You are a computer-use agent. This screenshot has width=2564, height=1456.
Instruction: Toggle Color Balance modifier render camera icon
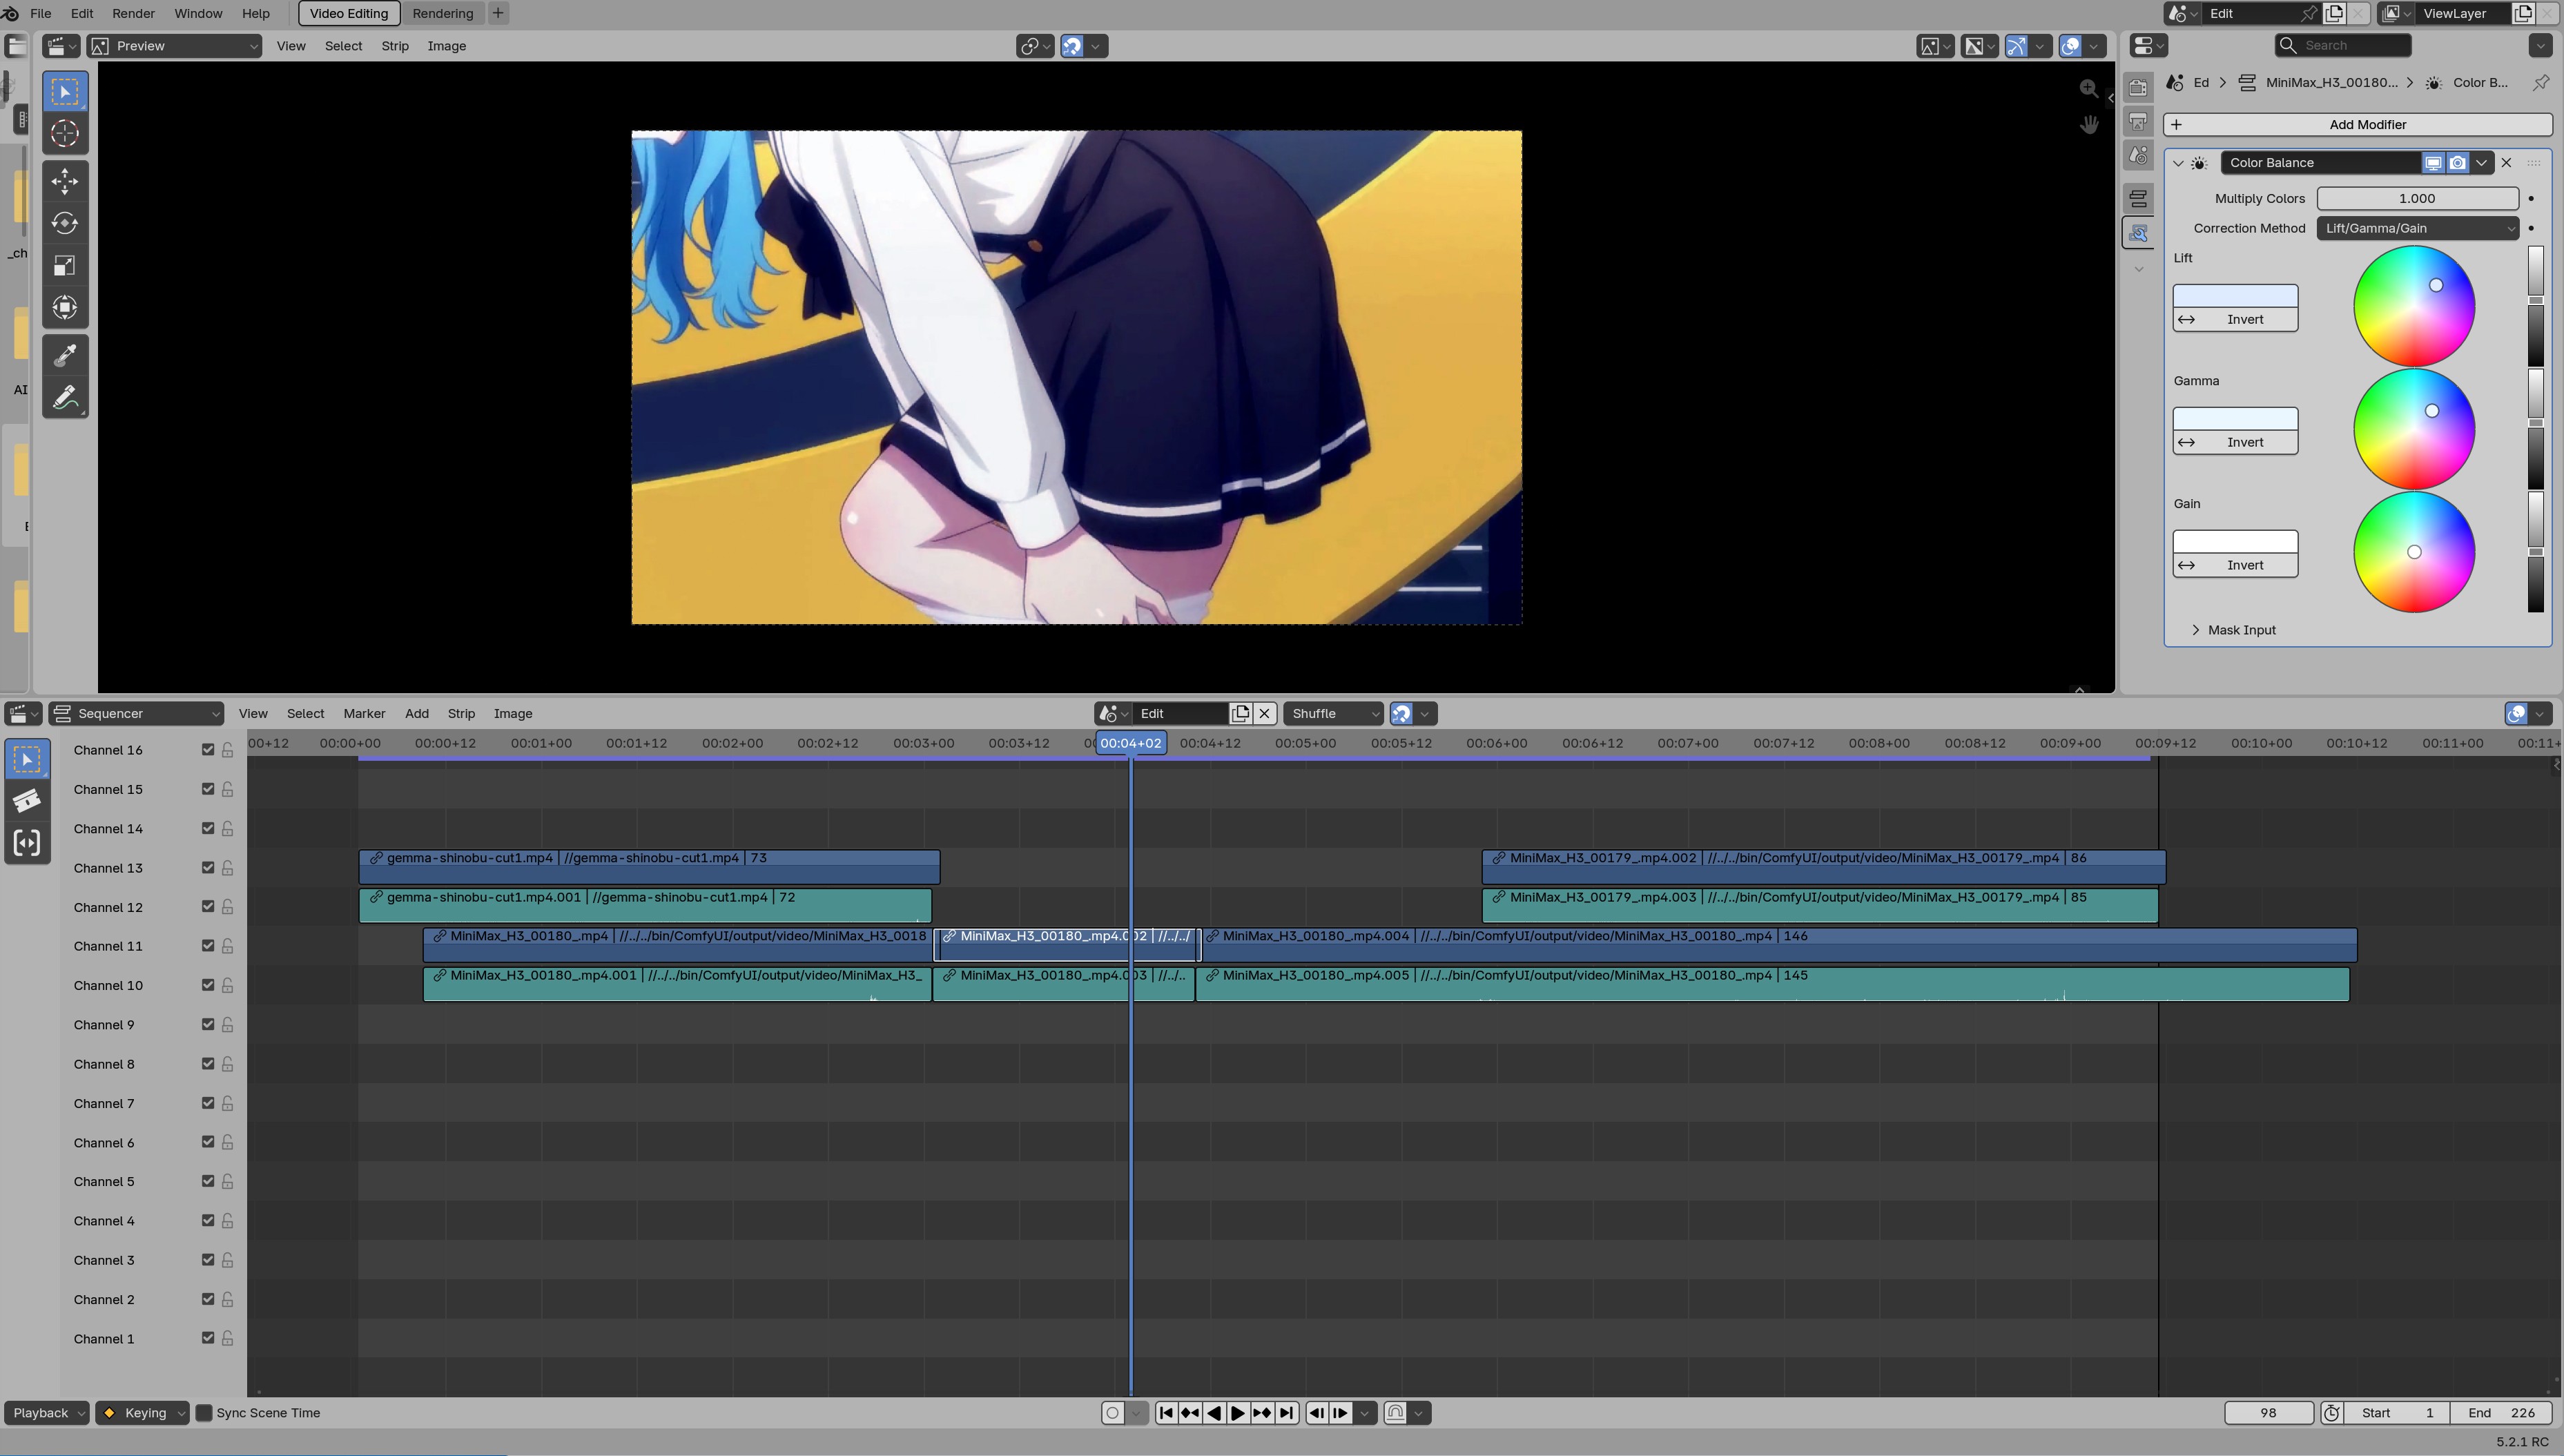pyautogui.click(x=2458, y=163)
